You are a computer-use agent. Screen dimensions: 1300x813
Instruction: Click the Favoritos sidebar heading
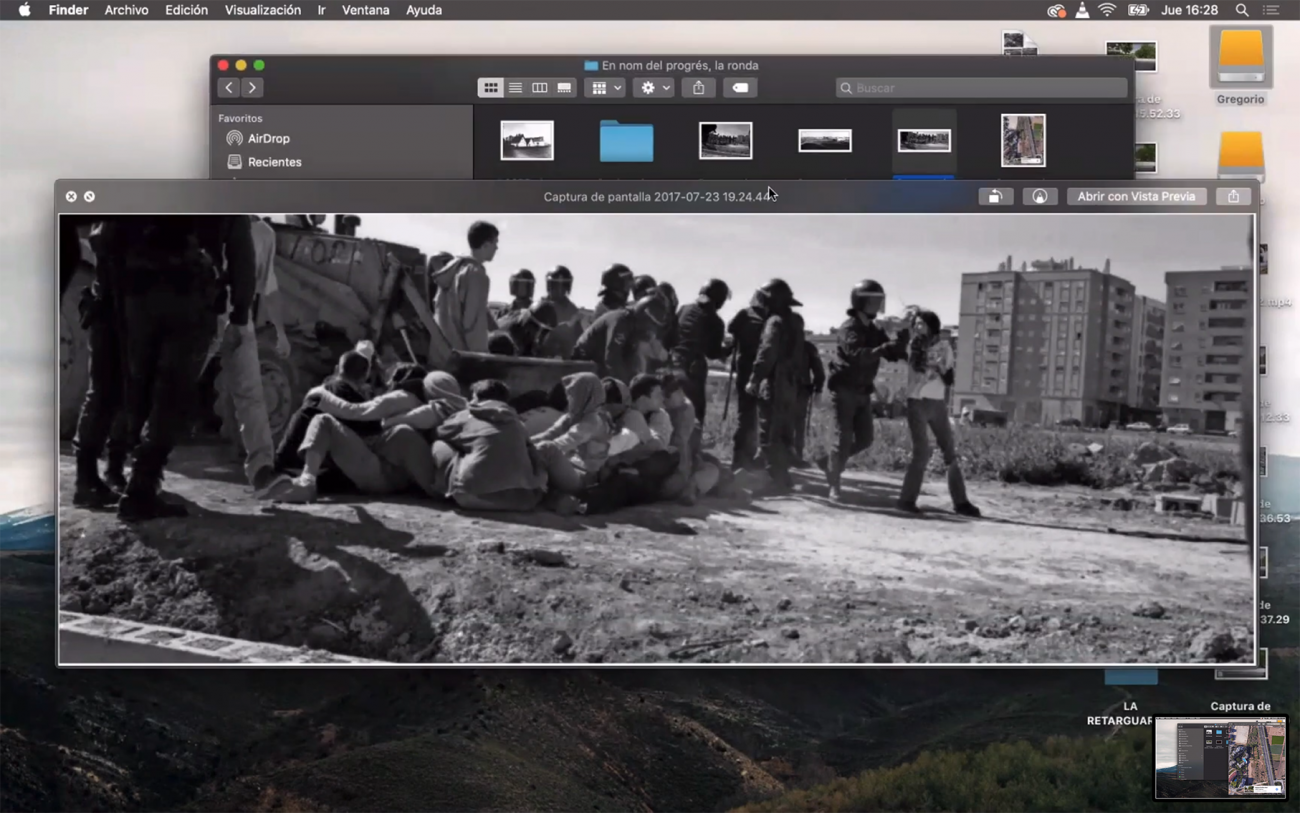240,118
